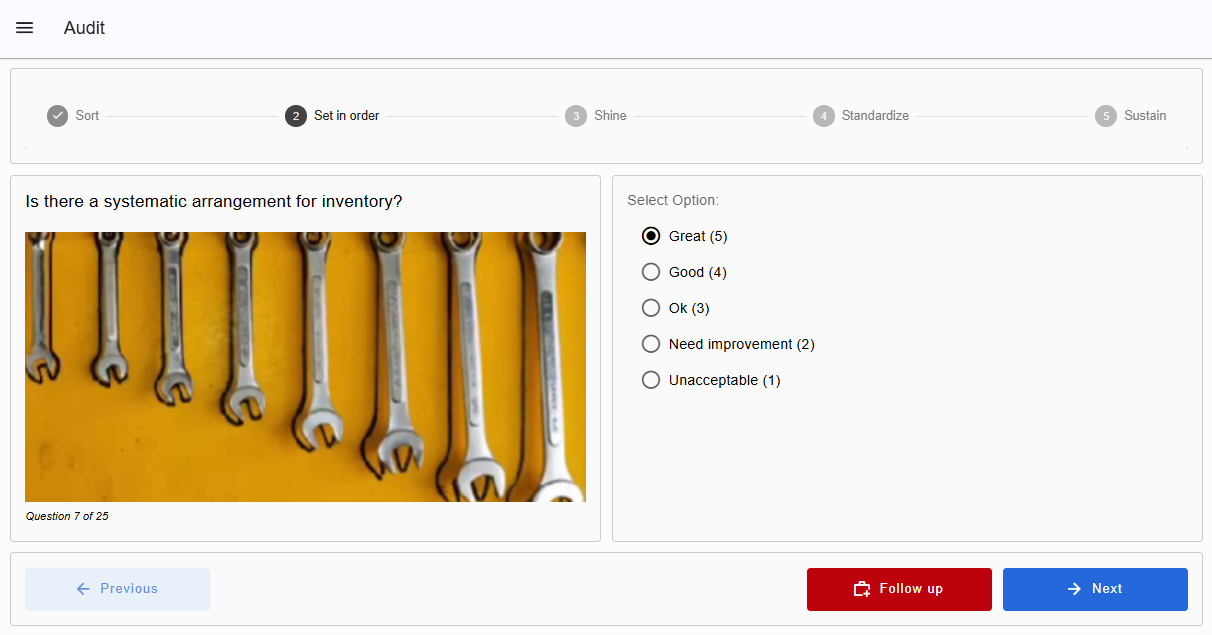The height and width of the screenshot is (635, 1212).
Task: Click the briefcase icon on Follow up
Action: pyautogui.click(x=862, y=589)
